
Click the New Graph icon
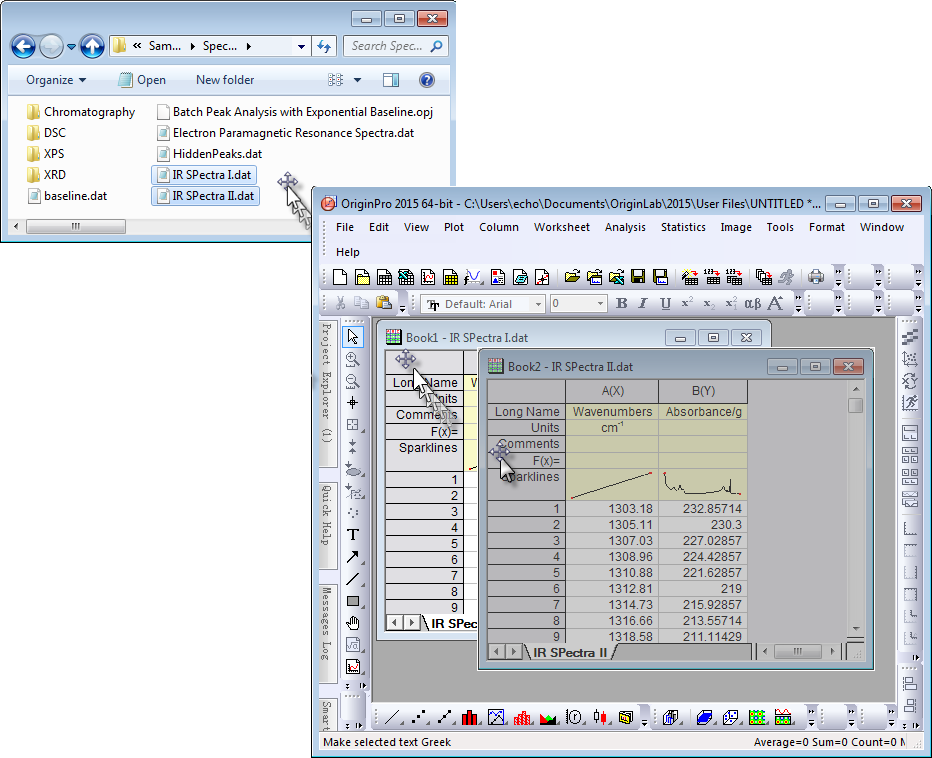[x=429, y=277]
